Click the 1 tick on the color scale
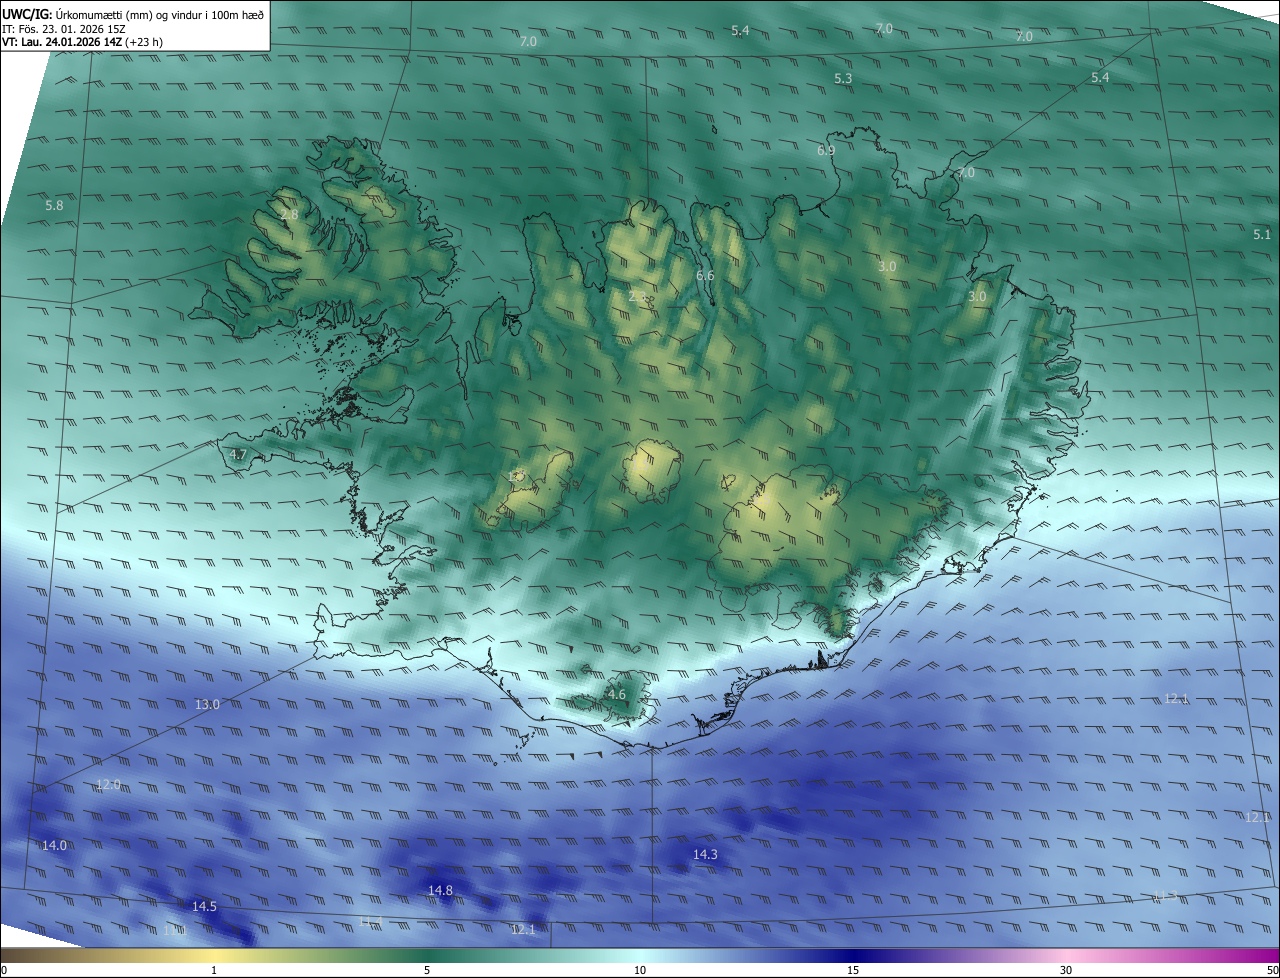This screenshot has width=1280, height=978. [x=214, y=970]
